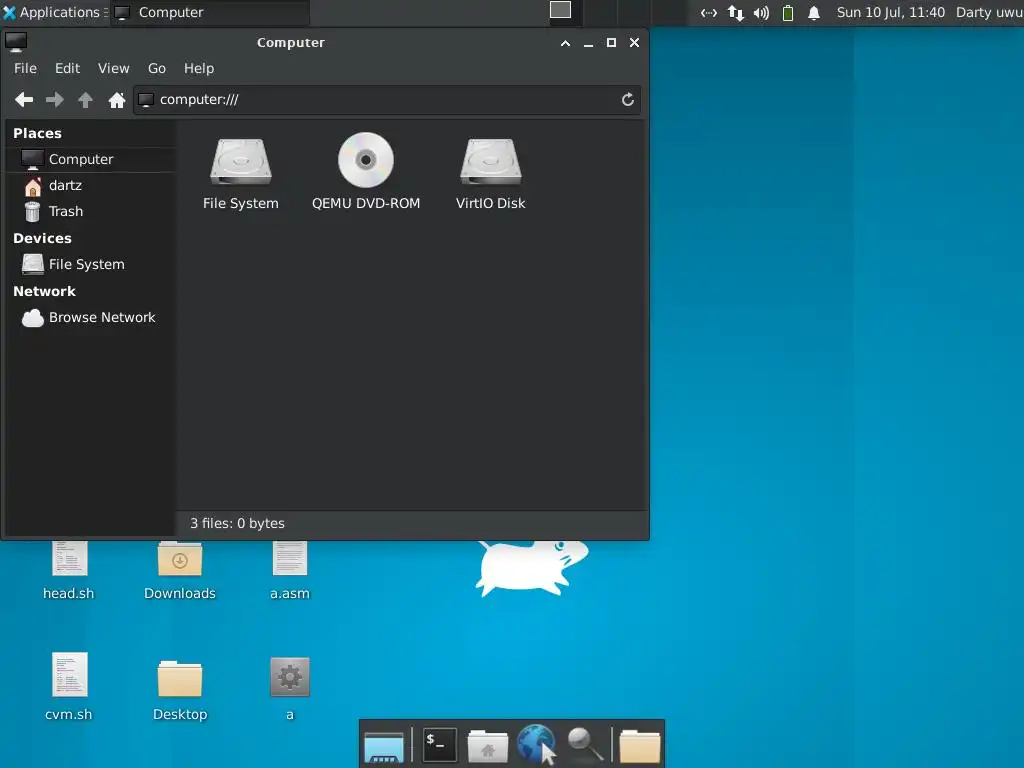The height and width of the screenshot is (768, 1024).
Task: Open dartz home folder in sidebar
Action: point(90,185)
